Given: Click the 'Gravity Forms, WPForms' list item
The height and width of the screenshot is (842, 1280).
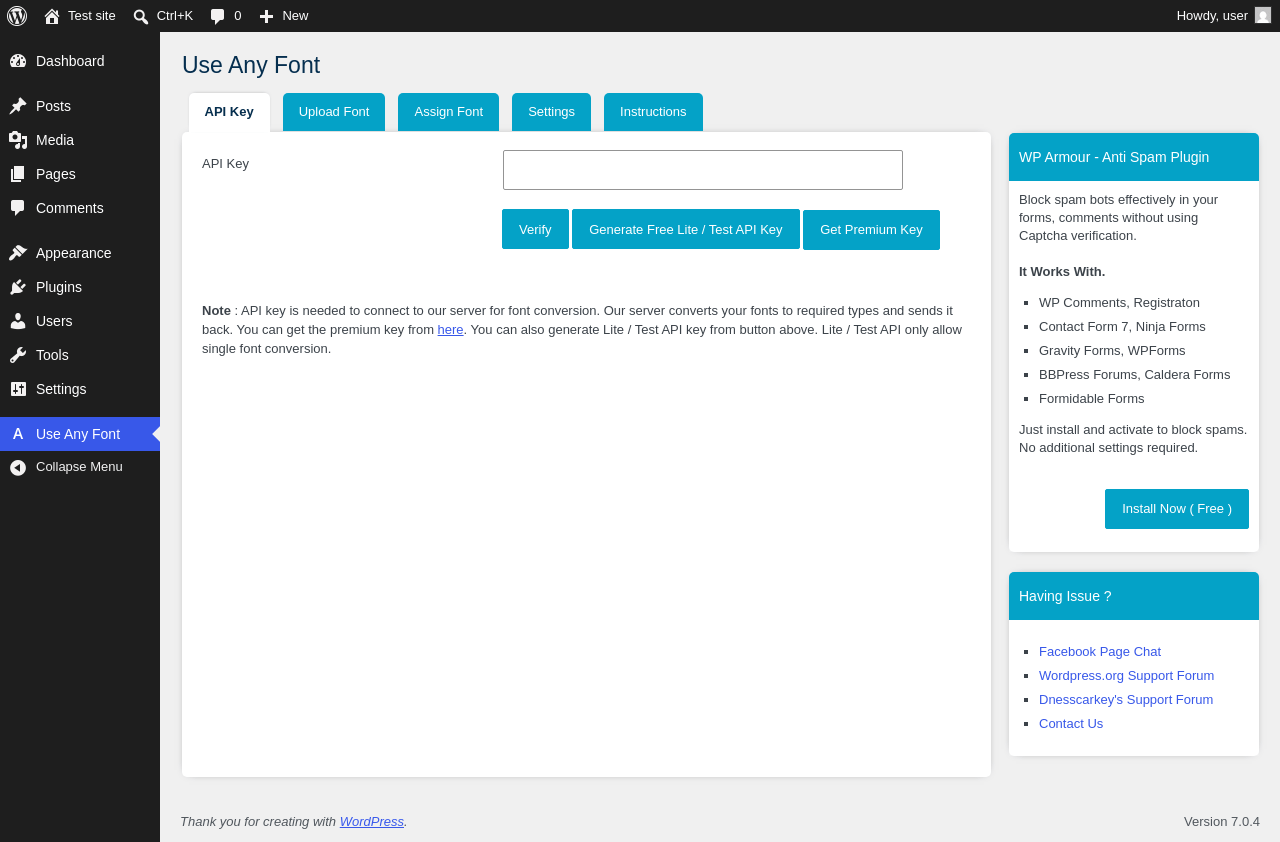Looking at the screenshot, I should click(1112, 351).
